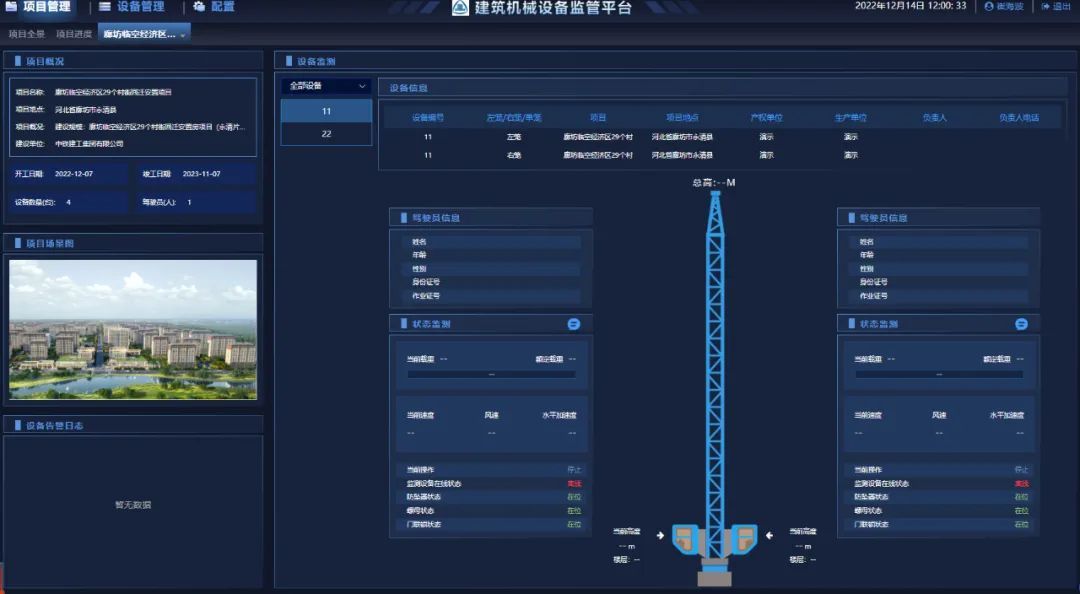The width and height of the screenshot is (1080, 594).
Task: Click the right elevator cage on tower
Action: coord(740,539)
